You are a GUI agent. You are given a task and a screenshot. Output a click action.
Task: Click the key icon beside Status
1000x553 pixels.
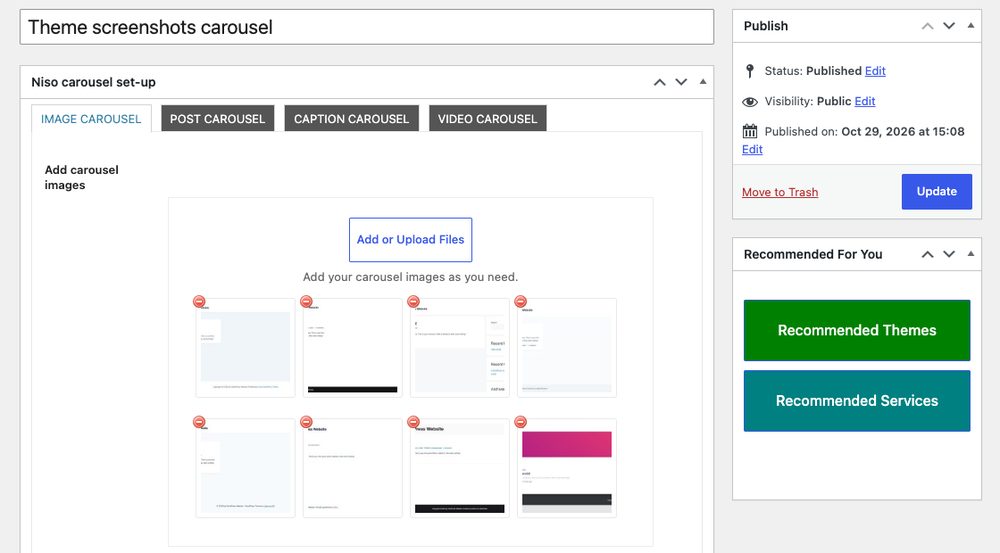pyautogui.click(x=750, y=71)
